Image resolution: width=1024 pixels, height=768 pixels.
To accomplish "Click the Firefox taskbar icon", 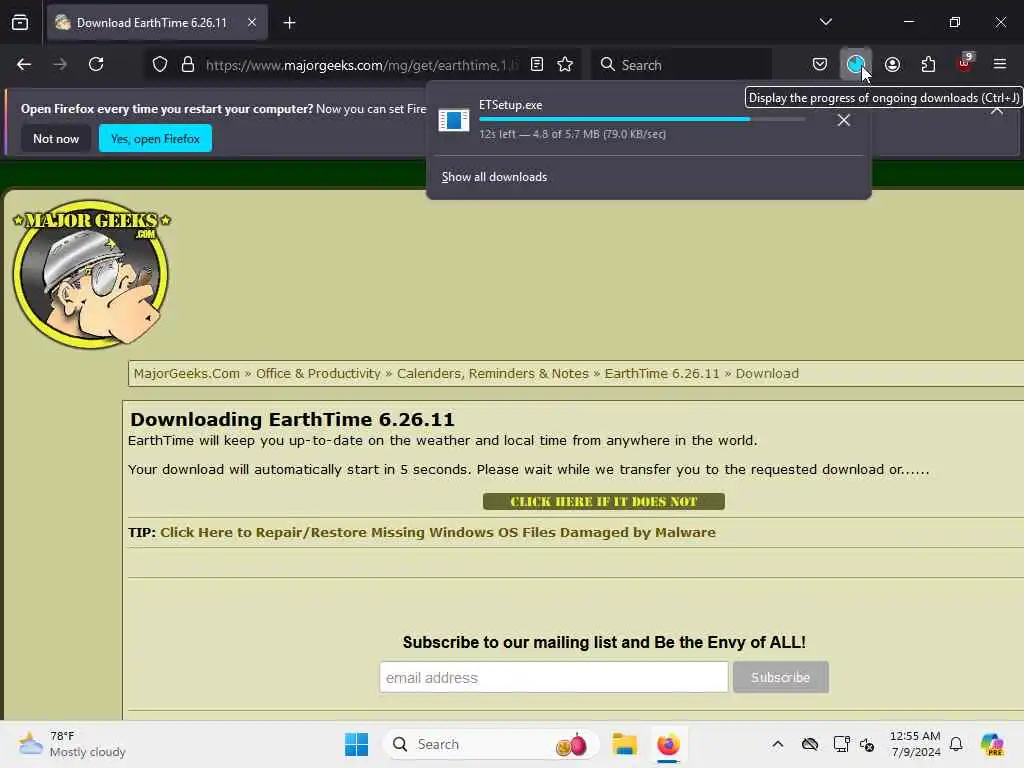I will [x=669, y=744].
